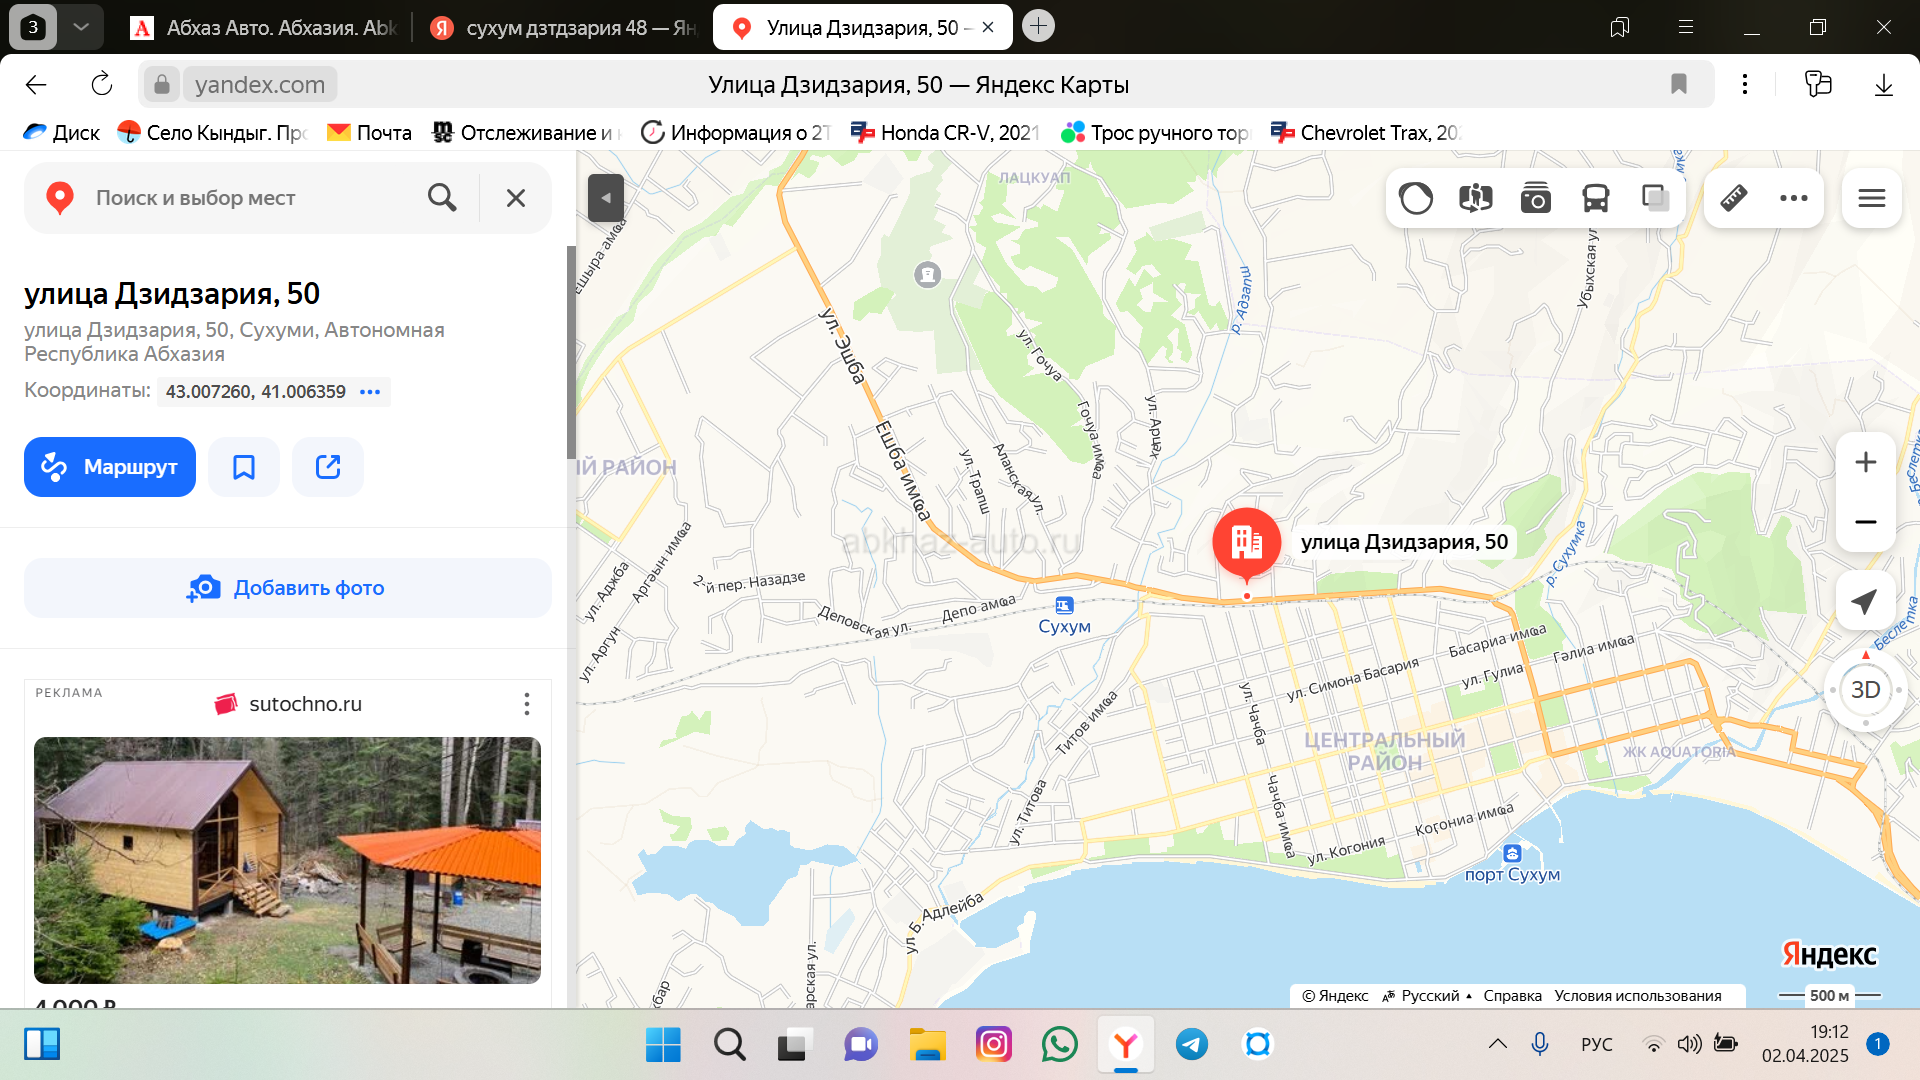Open Telegram from the taskbar
Image resolution: width=1920 pixels, height=1080 pixels.
[x=1191, y=1045]
